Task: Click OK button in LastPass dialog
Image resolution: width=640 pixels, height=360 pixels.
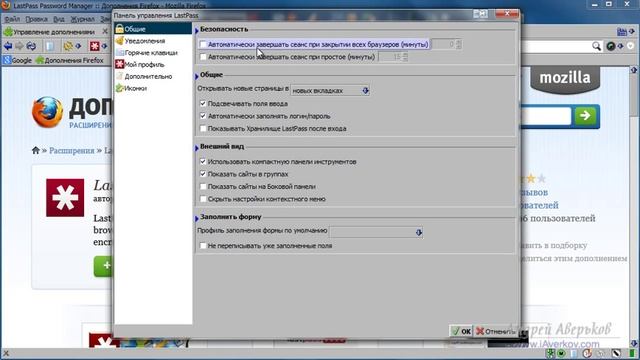Action: (x=461, y=331)
